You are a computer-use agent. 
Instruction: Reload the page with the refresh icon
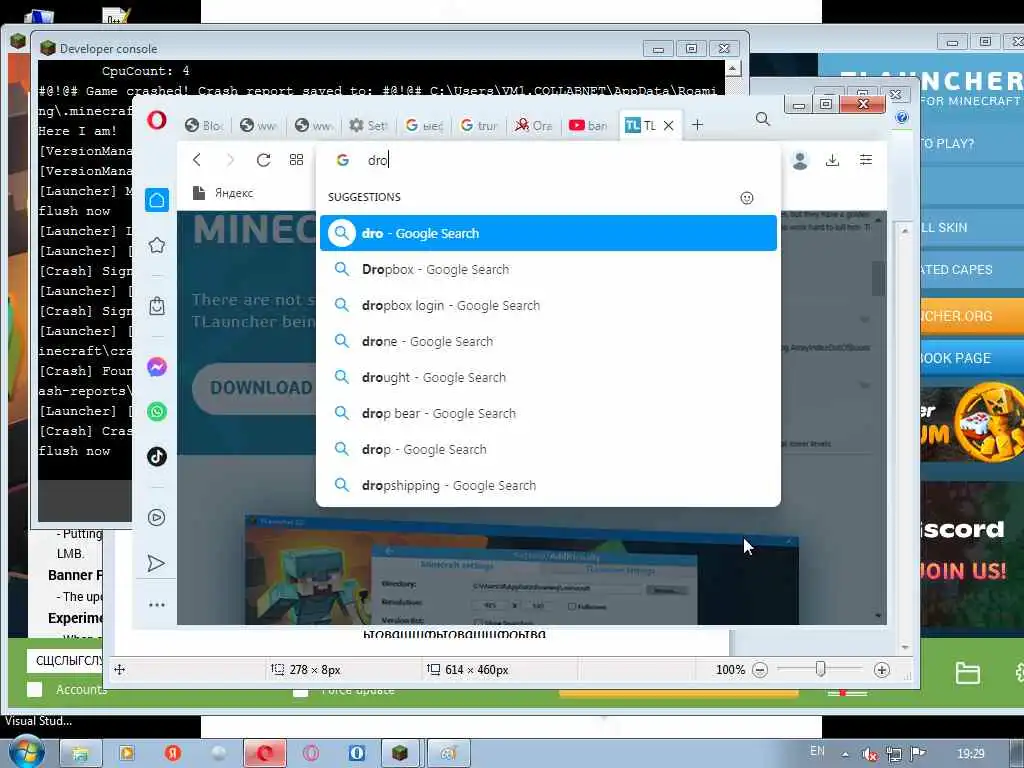(263, 160)
